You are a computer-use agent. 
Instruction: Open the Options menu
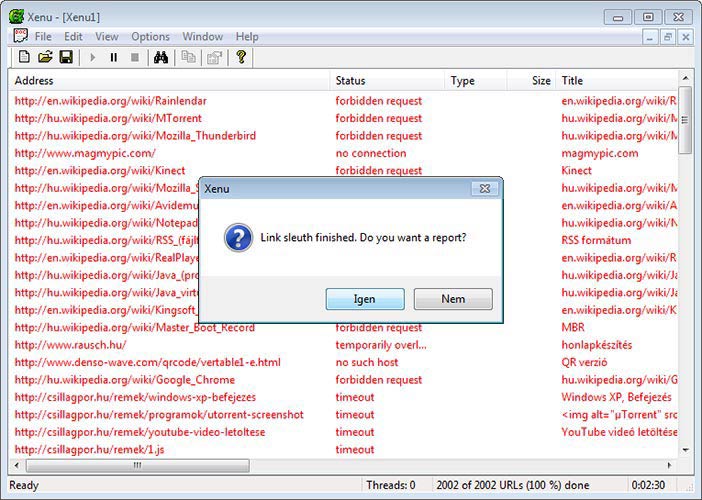click(150, 37)
